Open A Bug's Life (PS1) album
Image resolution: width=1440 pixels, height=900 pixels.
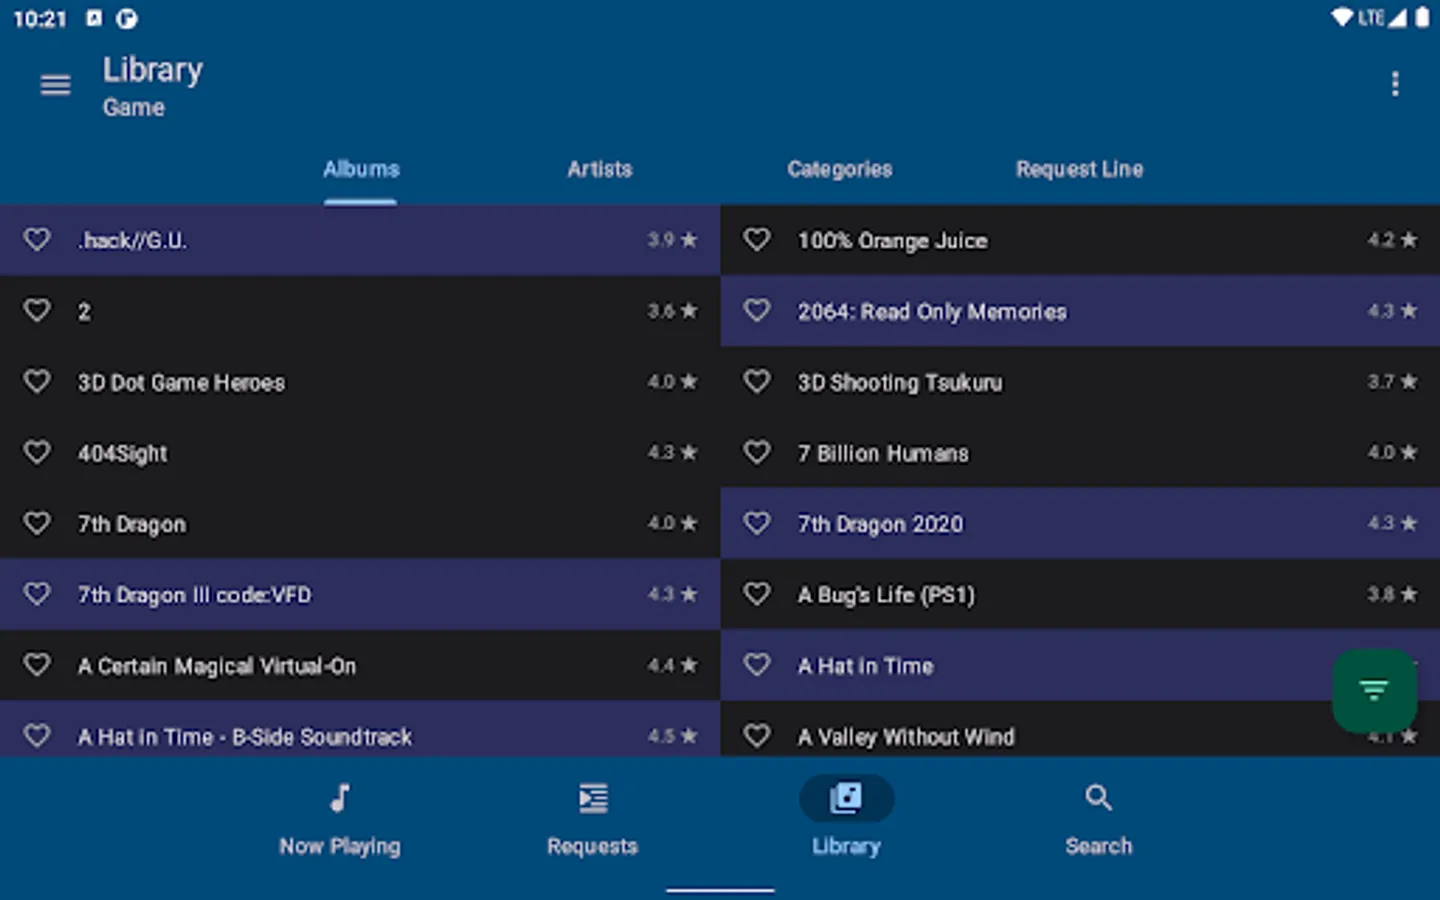click(x=886, y=595)
